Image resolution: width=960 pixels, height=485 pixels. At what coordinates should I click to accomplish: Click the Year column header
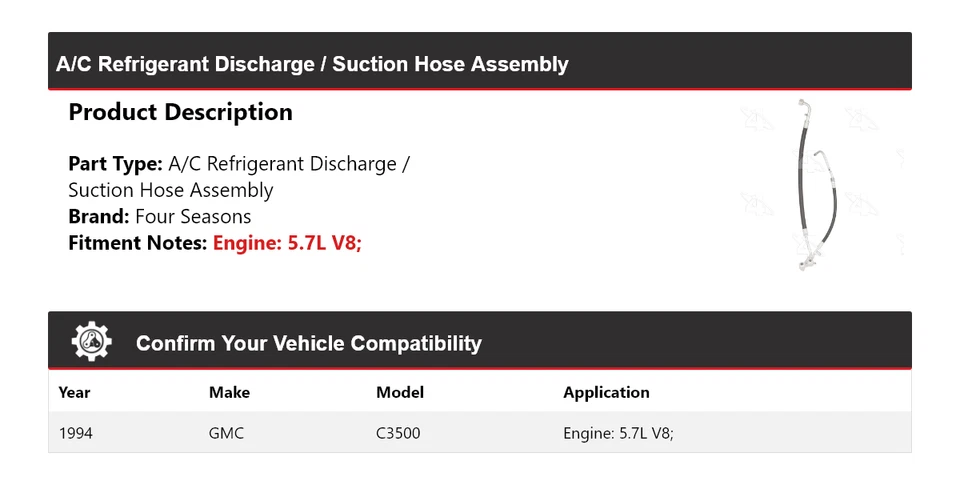coord(75,392)
